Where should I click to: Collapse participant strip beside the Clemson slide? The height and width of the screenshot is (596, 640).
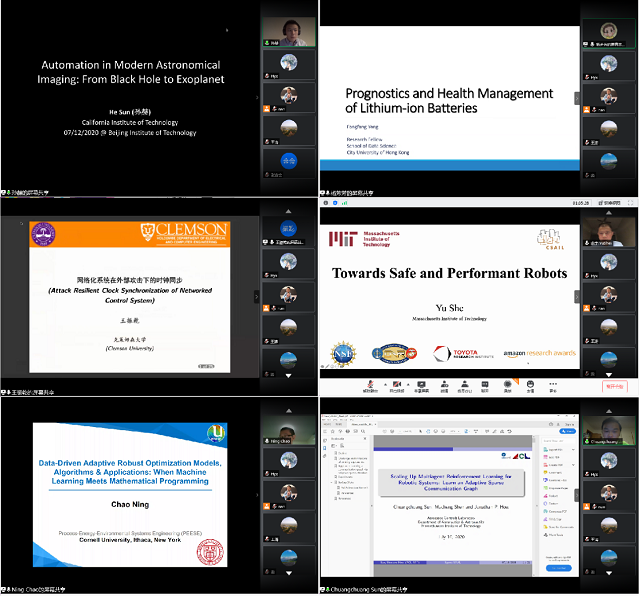click(256, 296)
